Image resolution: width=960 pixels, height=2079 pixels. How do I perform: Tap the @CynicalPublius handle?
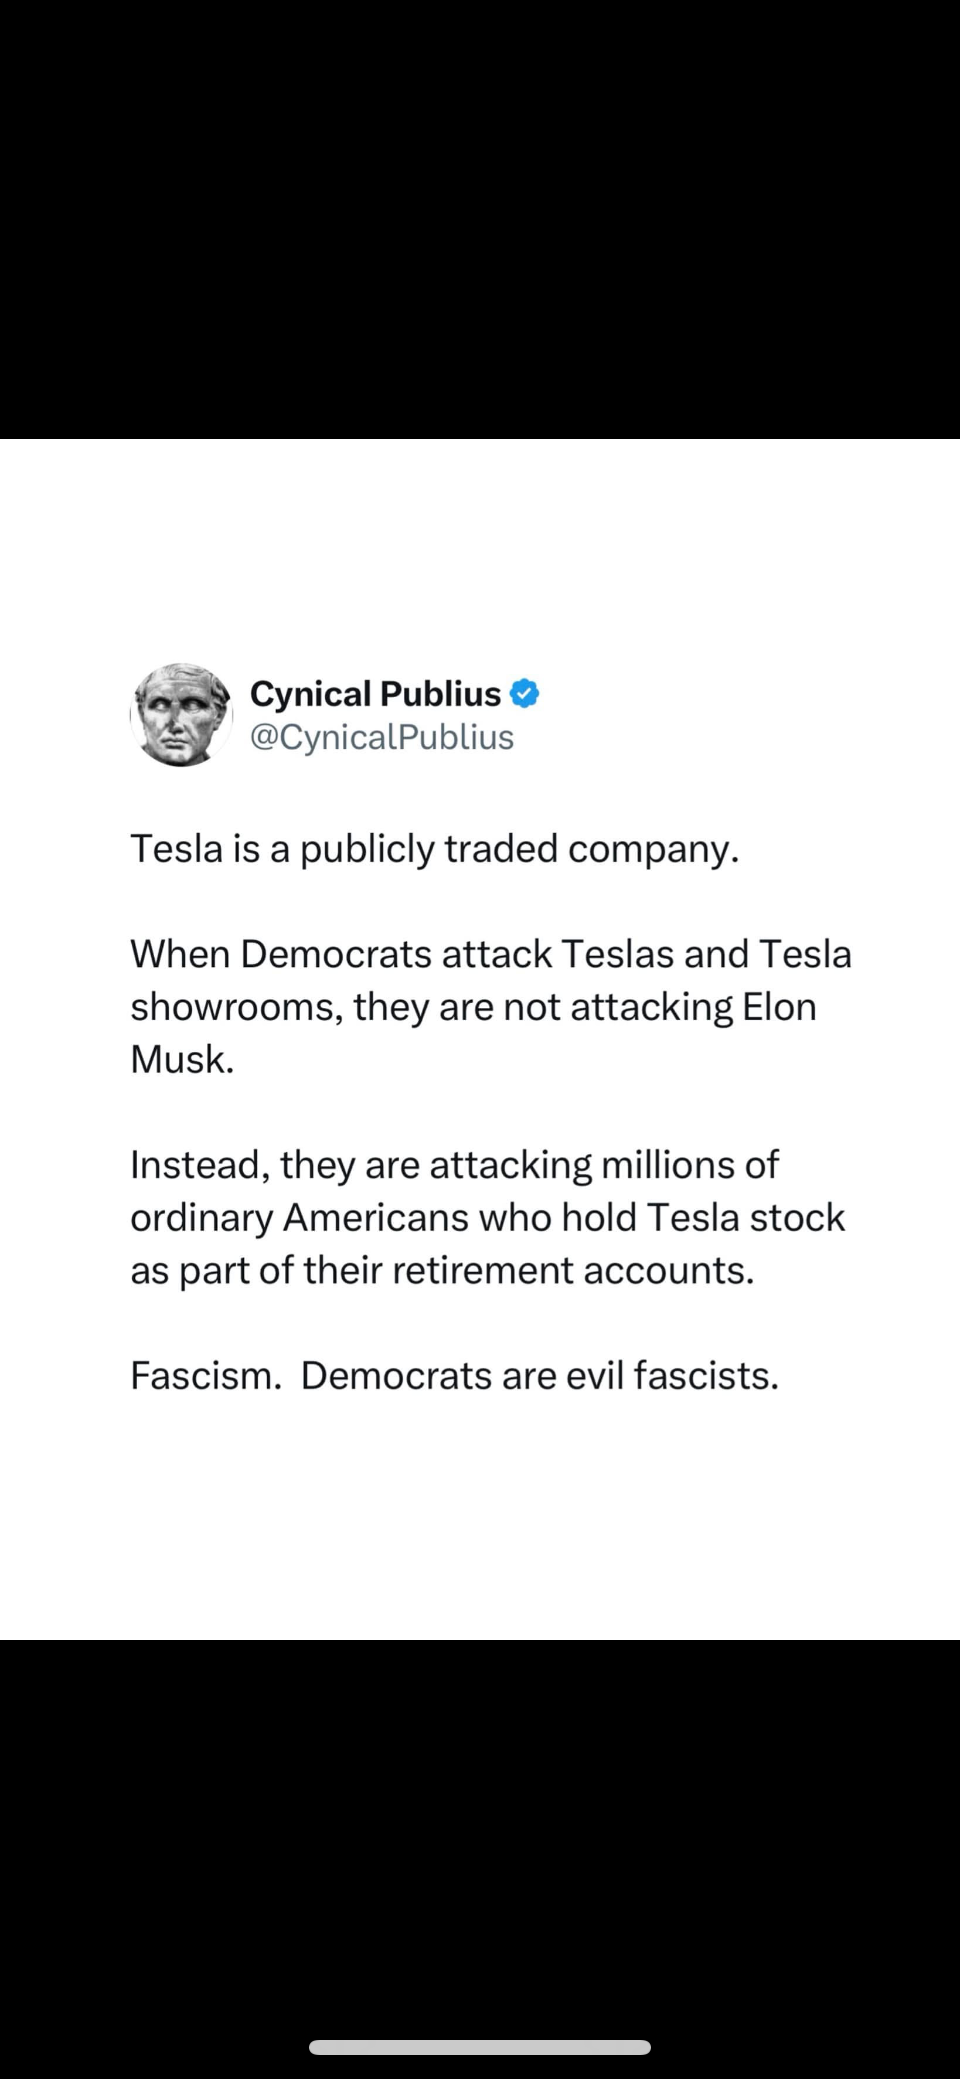point(381,737)
